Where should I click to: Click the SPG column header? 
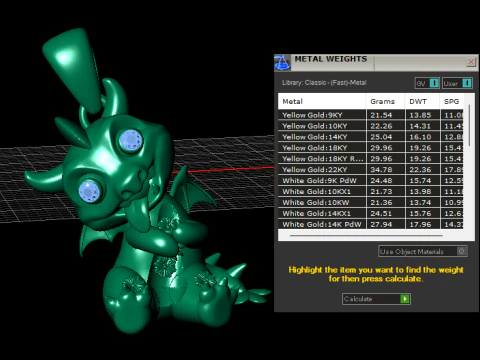pyautogui.click(x=452, y=101)
